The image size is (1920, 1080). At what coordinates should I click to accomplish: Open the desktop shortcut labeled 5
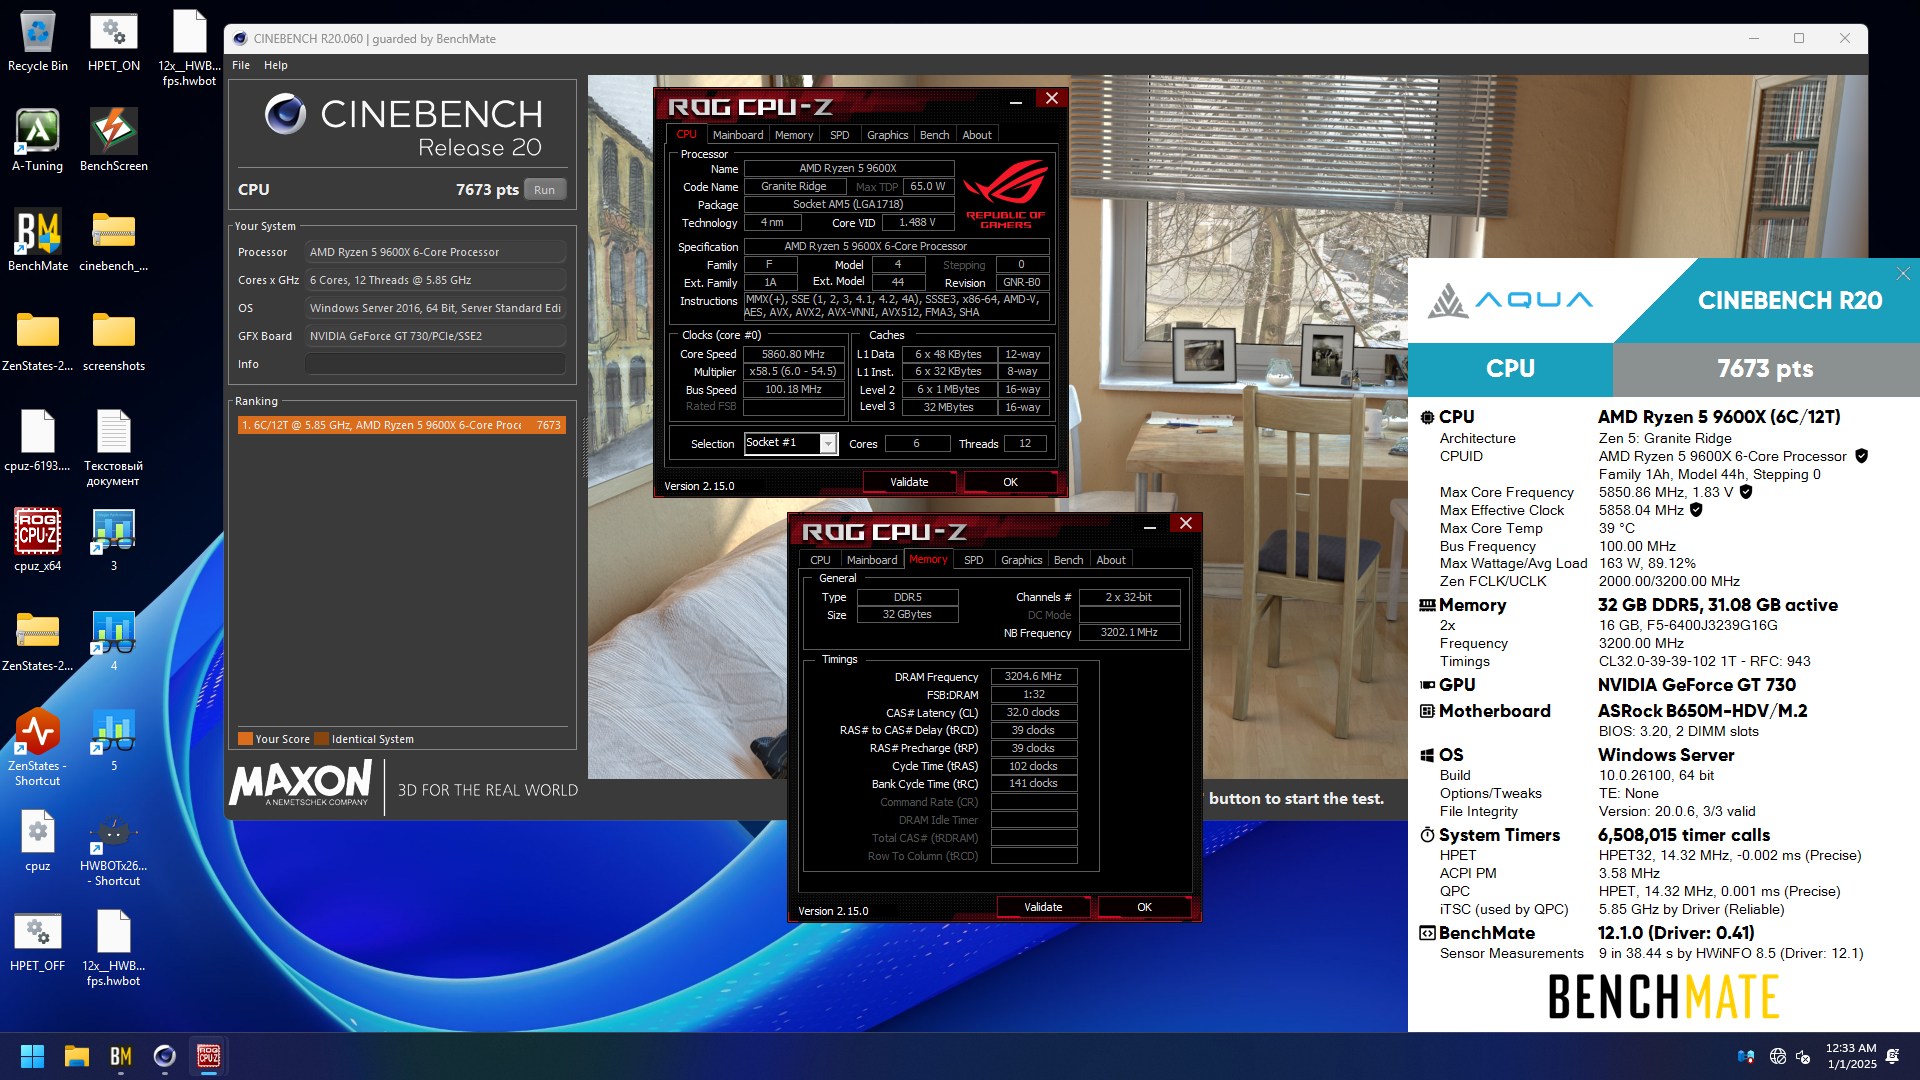(113, 740)
